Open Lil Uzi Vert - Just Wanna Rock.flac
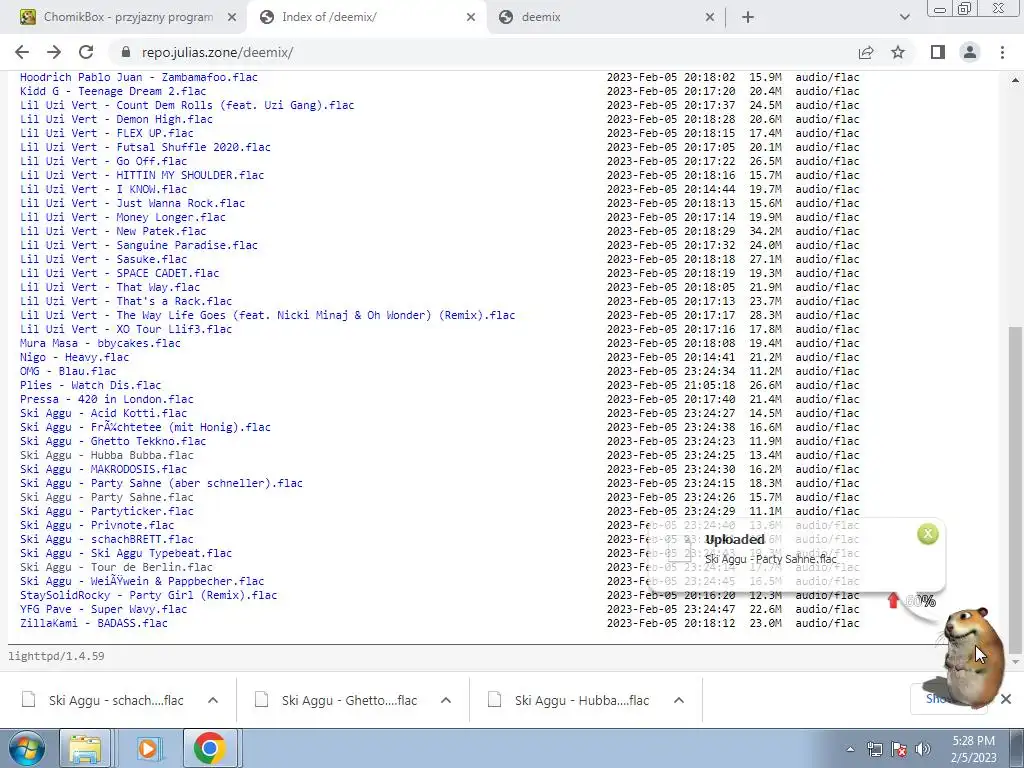The width and height of the screenshot is (1024, 768). 133,203
